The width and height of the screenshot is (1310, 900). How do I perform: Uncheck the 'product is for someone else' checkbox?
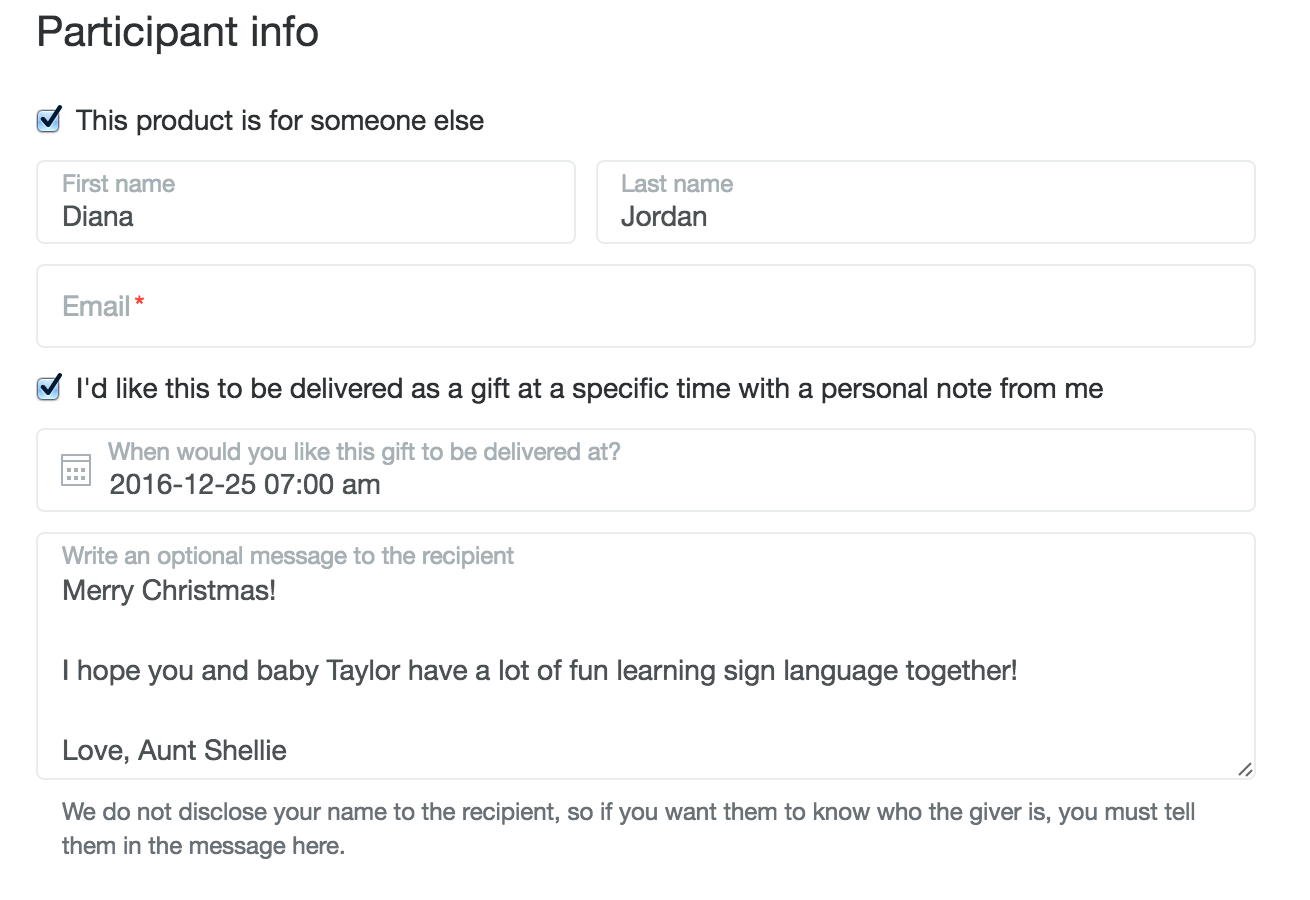point(48,120)
